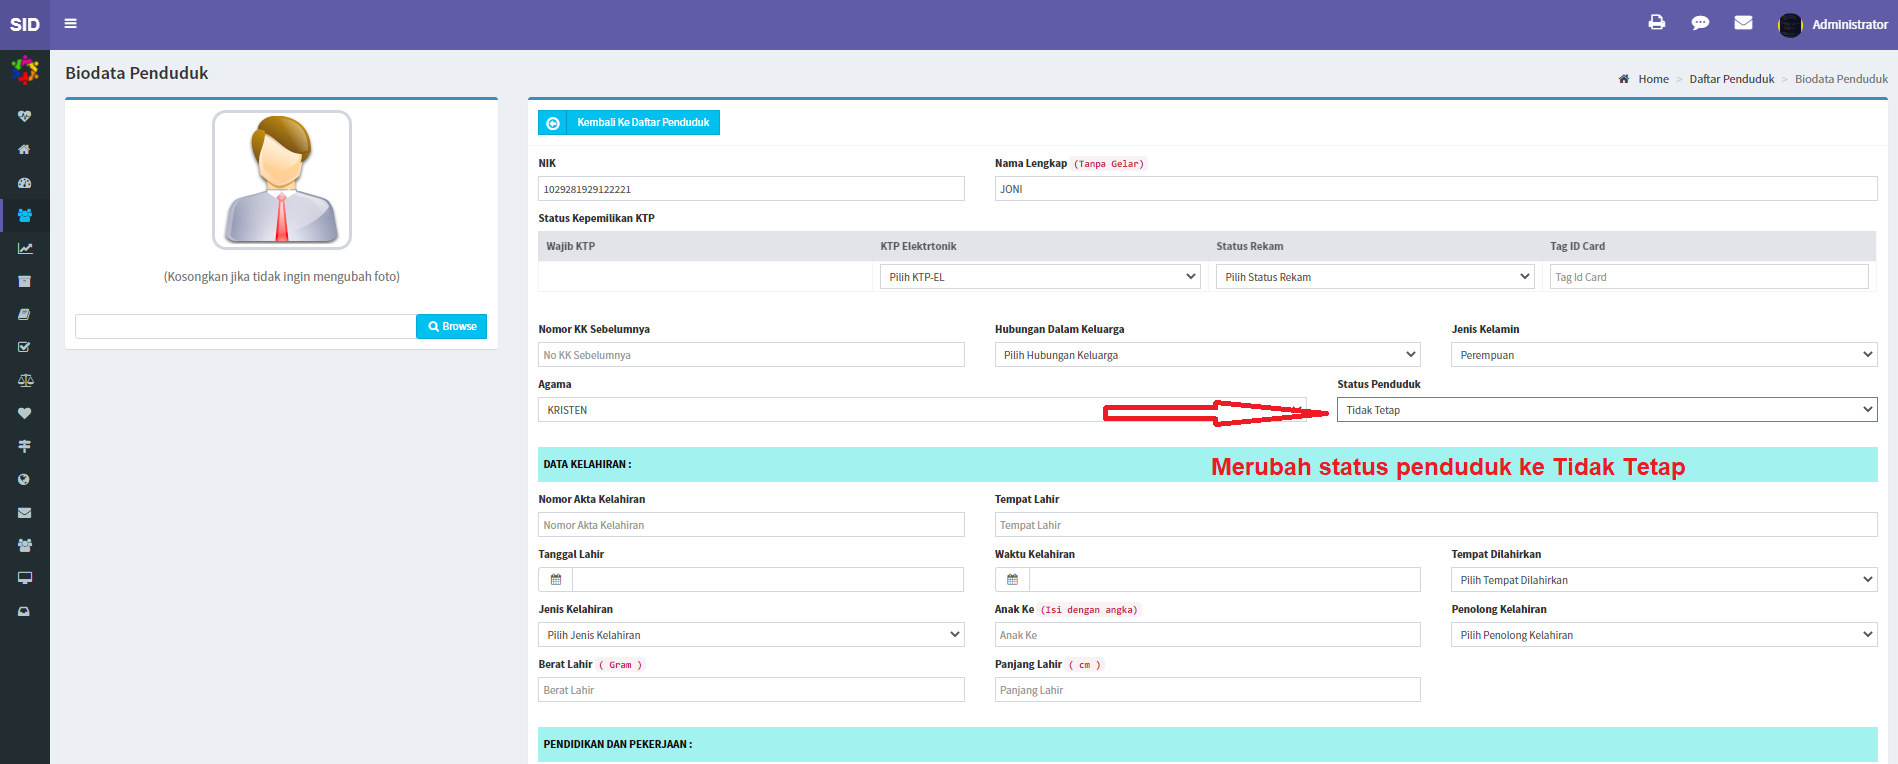The image size is (1898, 764).
Task: Open the archive box sidebar icon
Action: (x=25, y=281)
